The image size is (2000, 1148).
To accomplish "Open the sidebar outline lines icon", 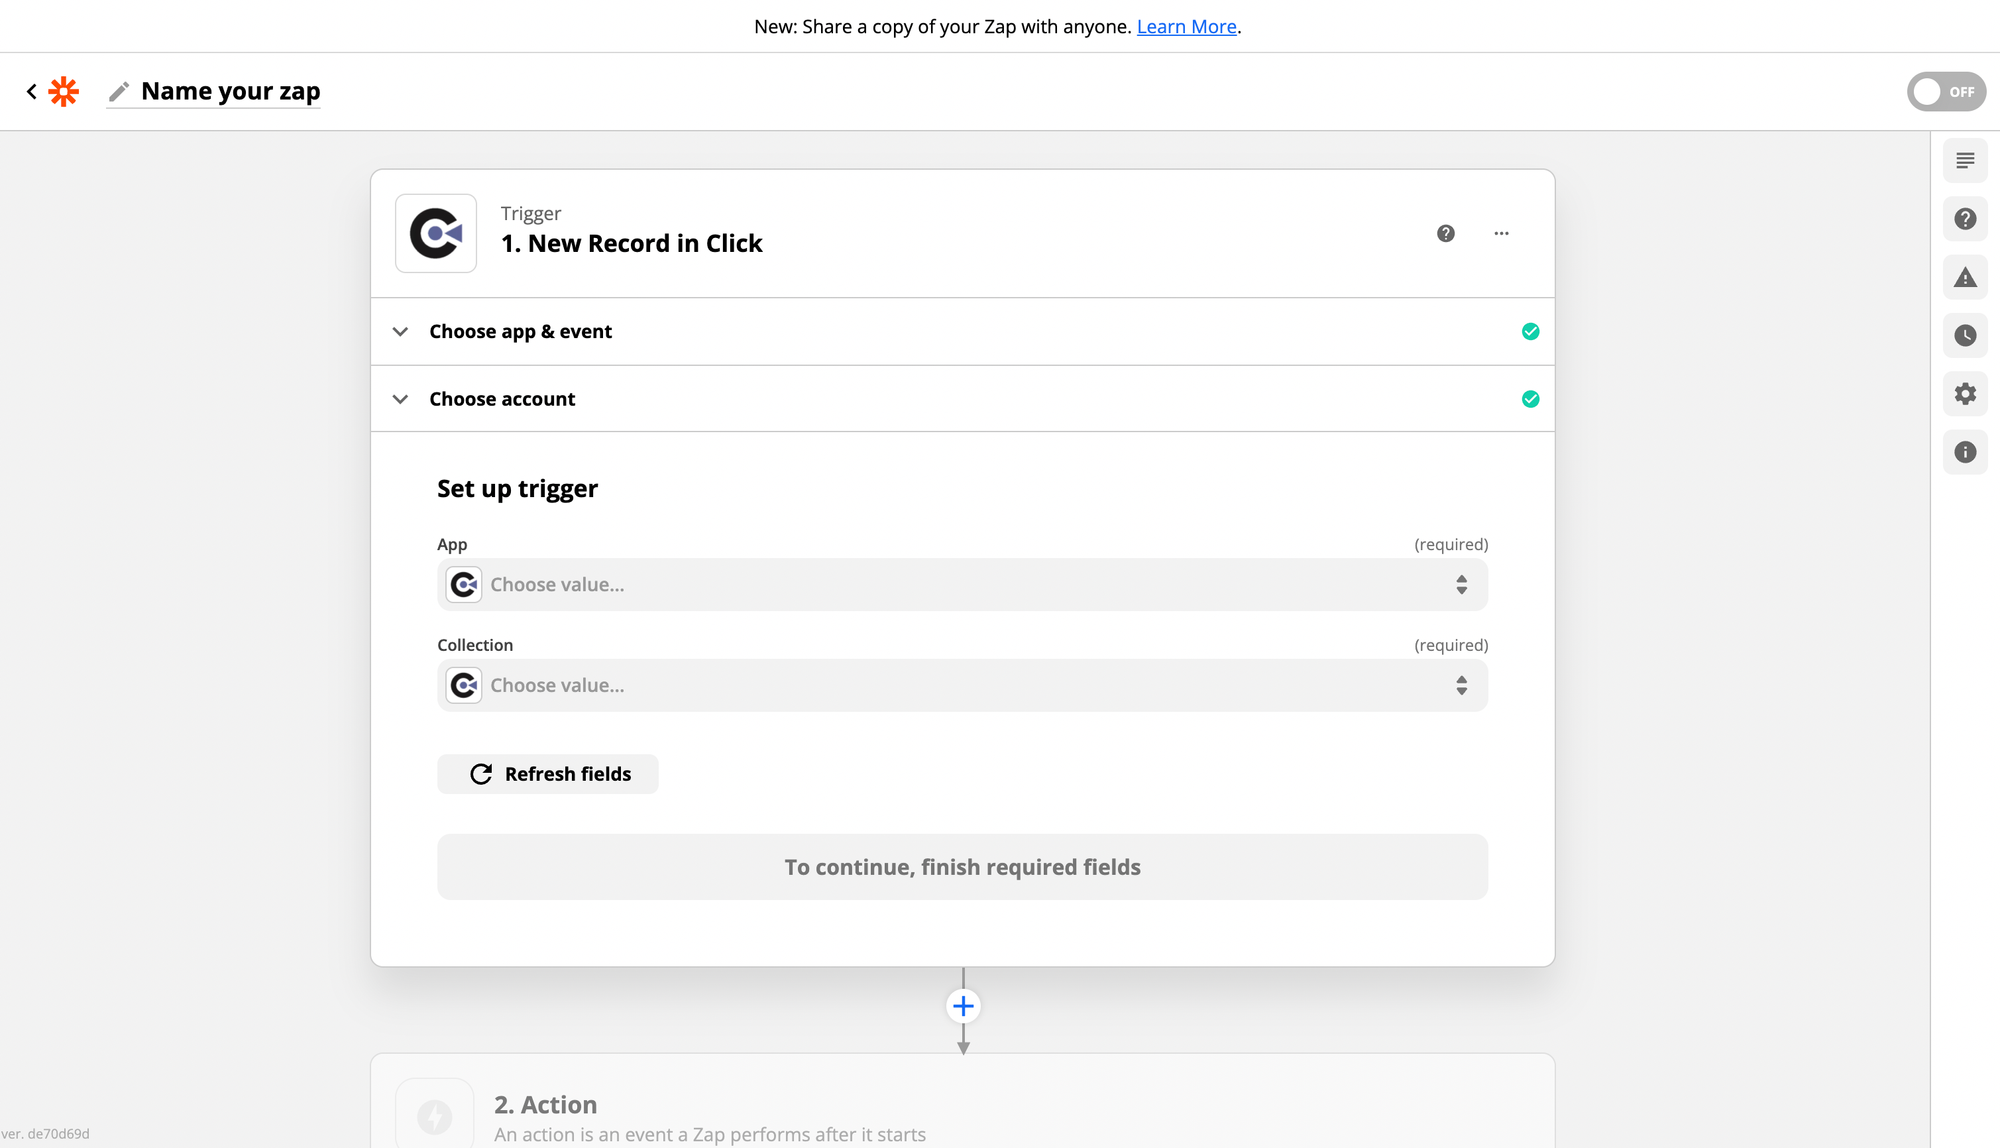I will click(1965, 161).
